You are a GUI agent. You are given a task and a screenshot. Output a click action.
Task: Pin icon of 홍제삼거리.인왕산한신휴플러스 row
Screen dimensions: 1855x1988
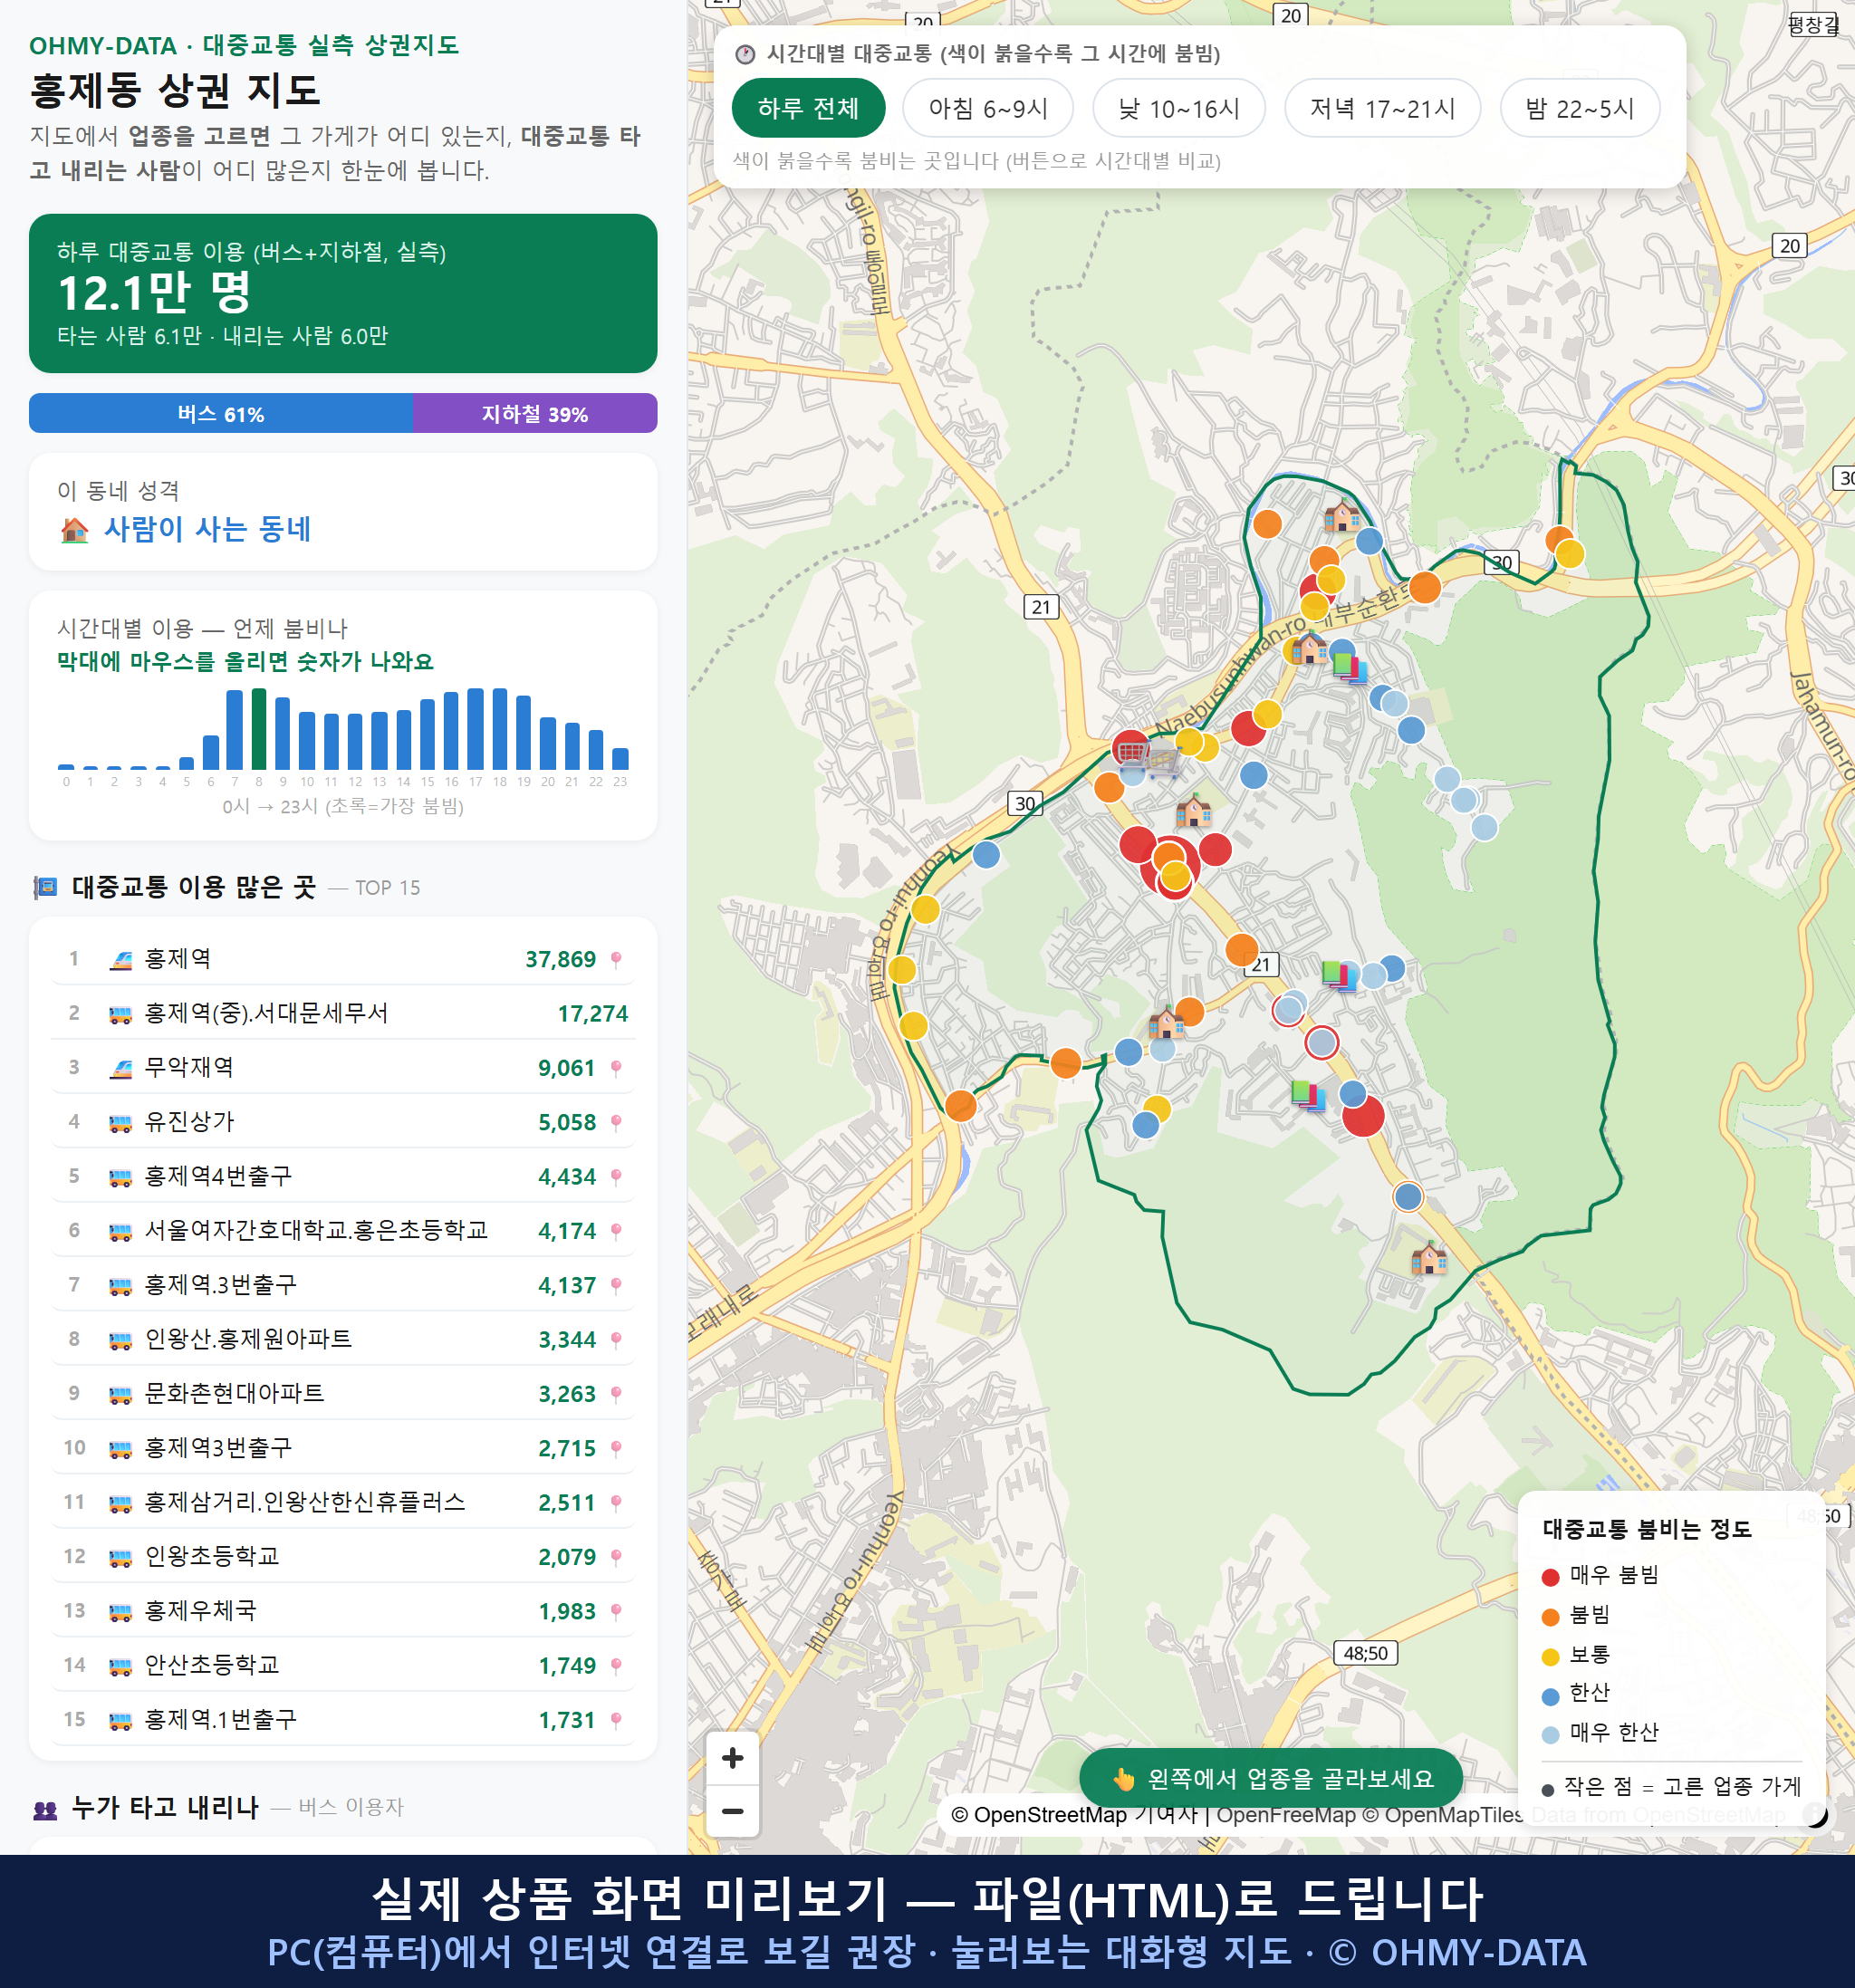[616, 1502]
